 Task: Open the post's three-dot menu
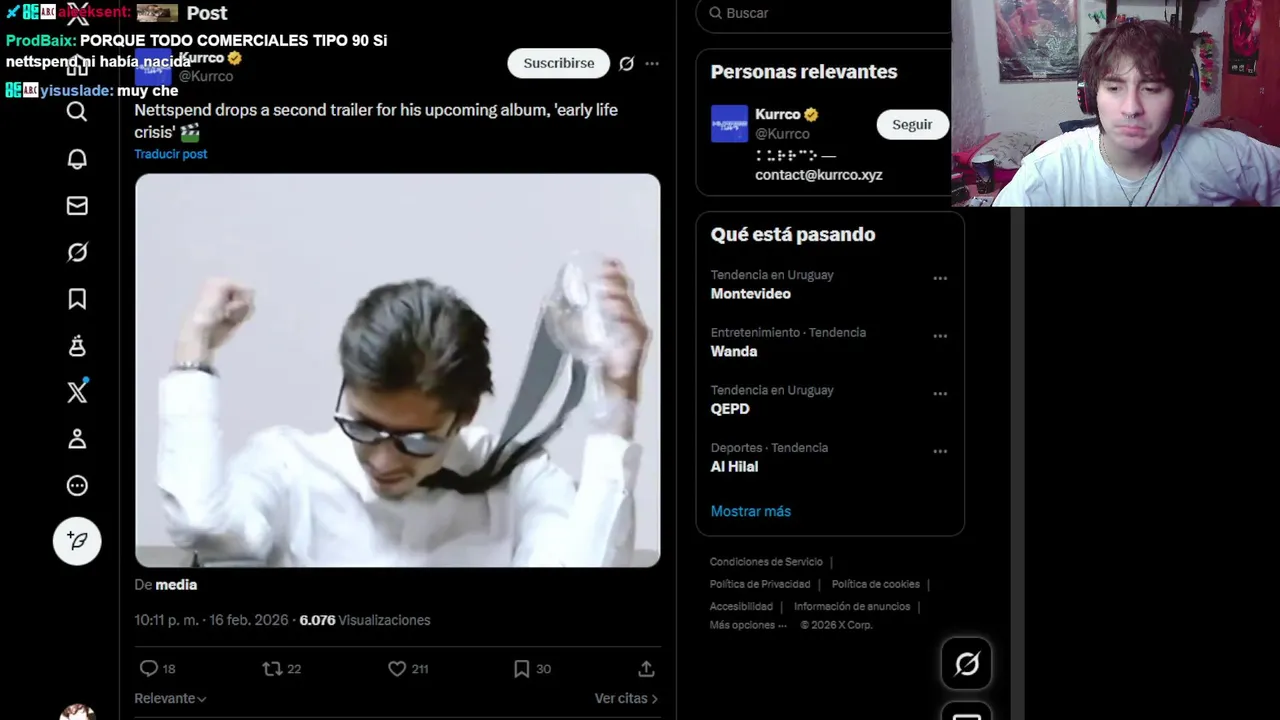pyautogui.click(x=652, y=63)
